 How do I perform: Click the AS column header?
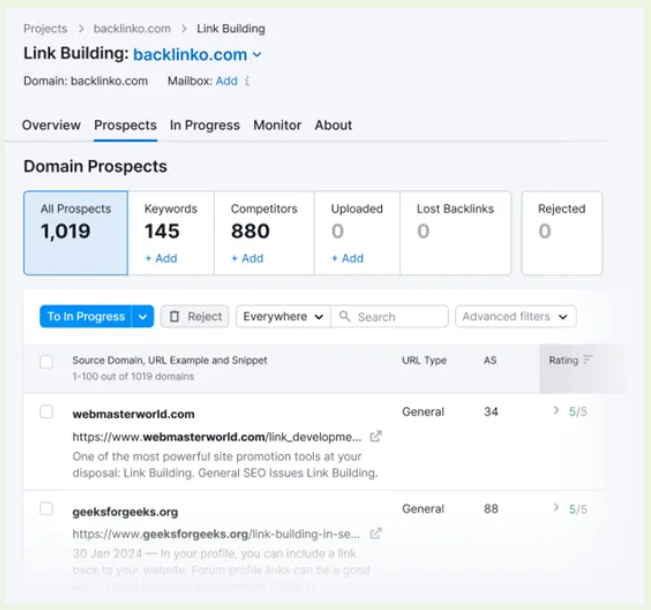(490, 360)
